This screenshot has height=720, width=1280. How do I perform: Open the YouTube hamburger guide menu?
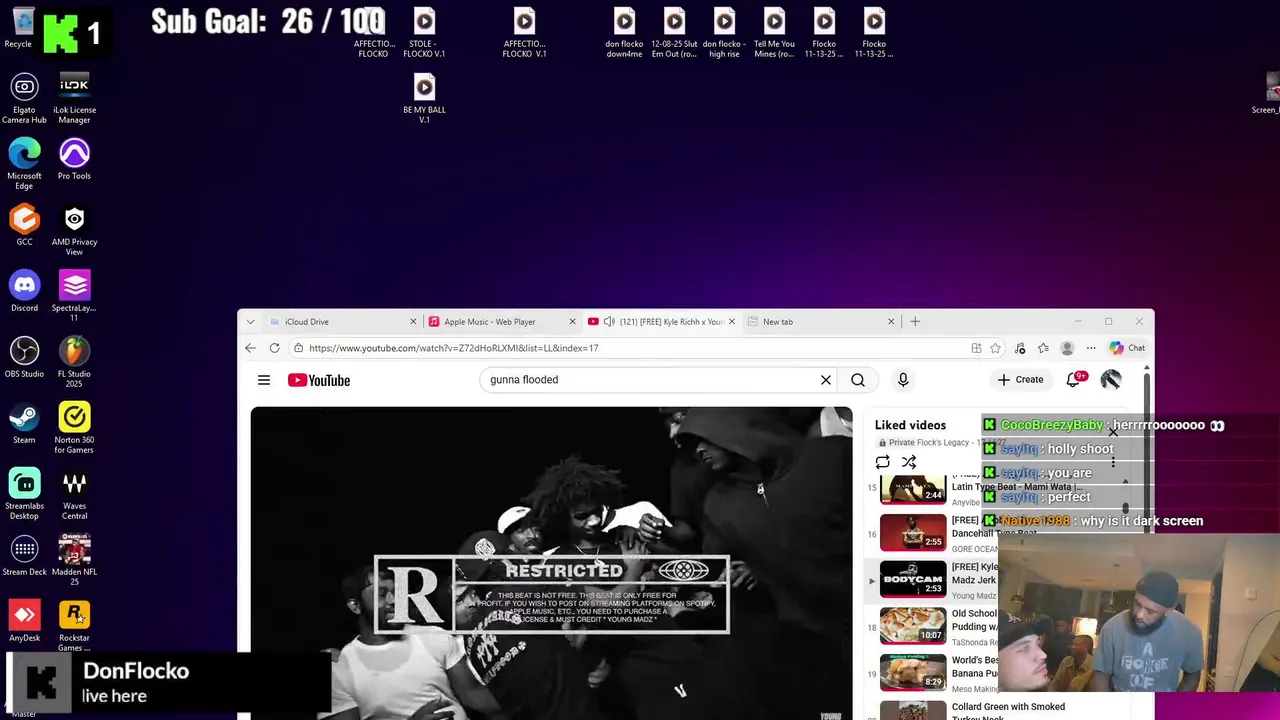tap(264, 380)
